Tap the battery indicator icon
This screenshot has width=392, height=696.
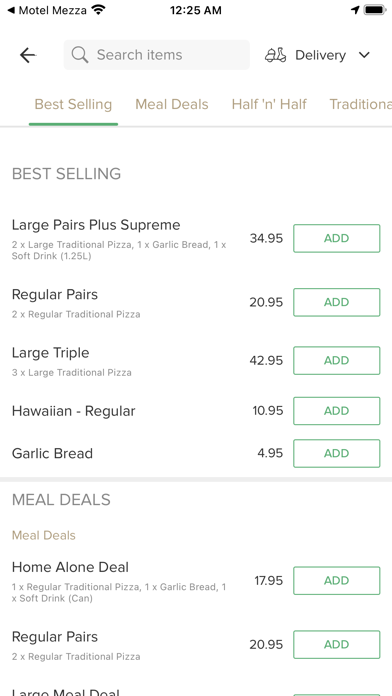[375, 10]
